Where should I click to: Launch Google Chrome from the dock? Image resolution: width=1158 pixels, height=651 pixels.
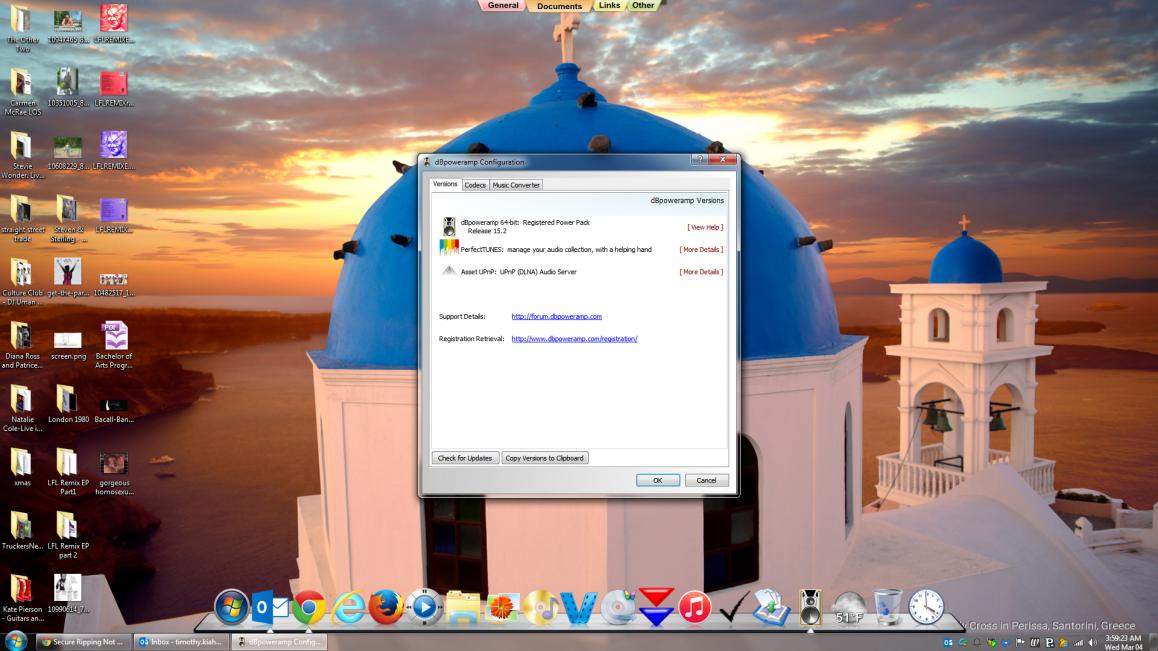(309, 607)
